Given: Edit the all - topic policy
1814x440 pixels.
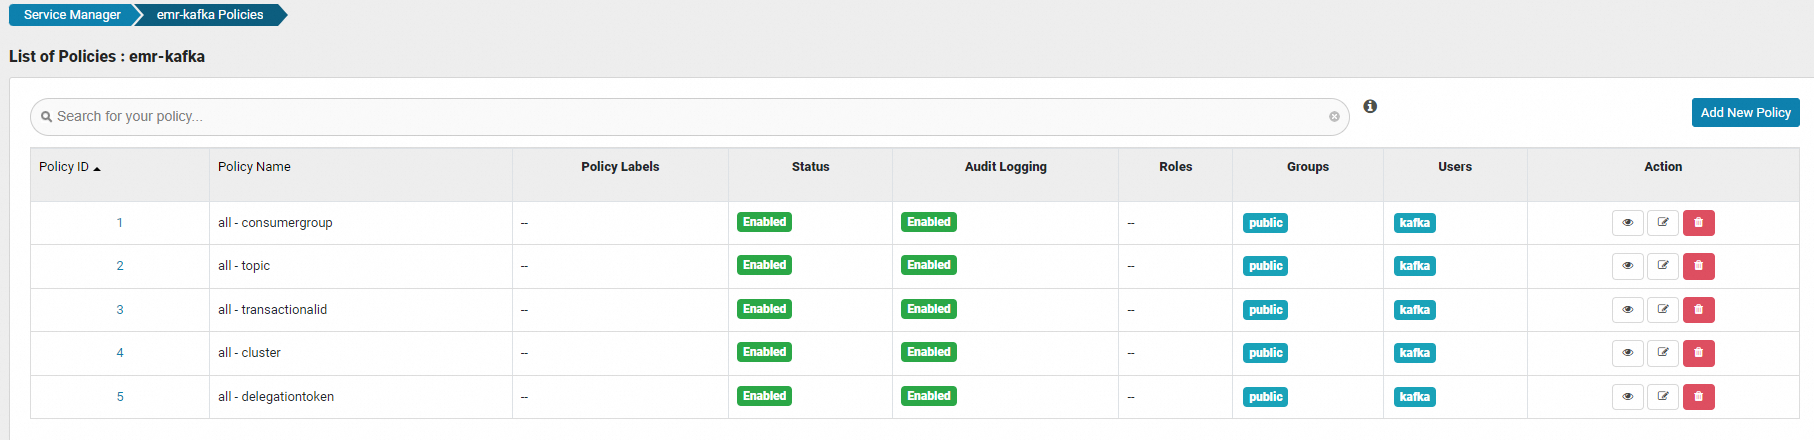Looking at the screenshot, I should (1663, 266).
